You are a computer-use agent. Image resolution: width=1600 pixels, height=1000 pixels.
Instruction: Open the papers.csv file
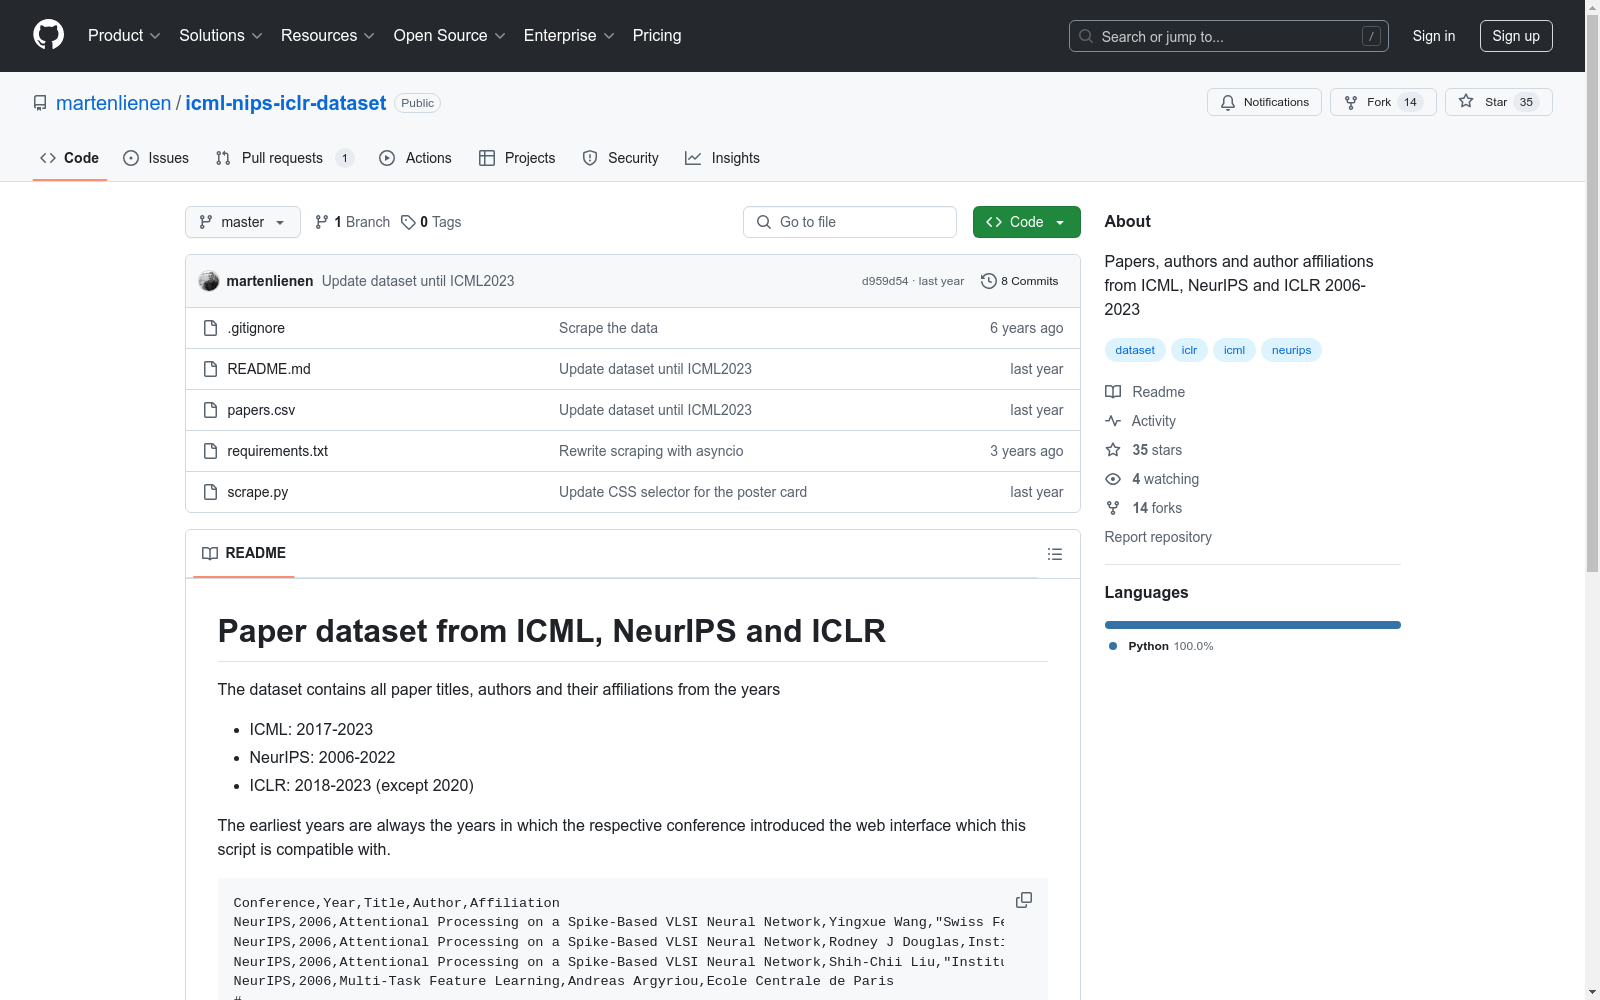[x=261, y=410]
